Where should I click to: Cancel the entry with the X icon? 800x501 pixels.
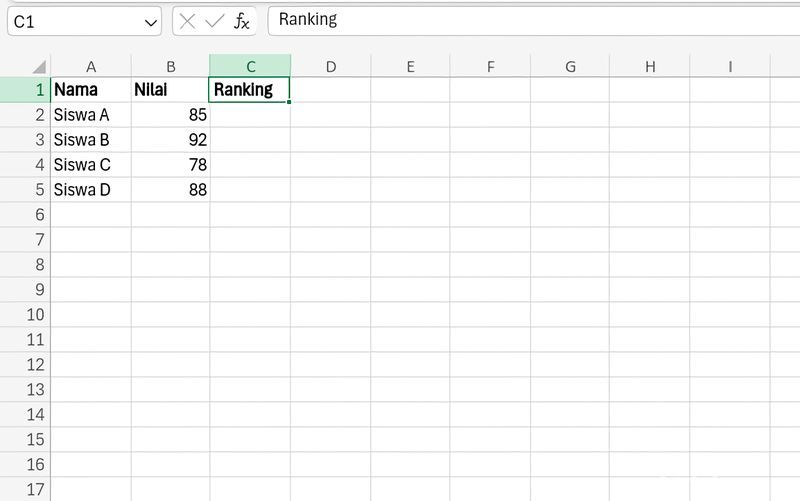click(187, 21)
